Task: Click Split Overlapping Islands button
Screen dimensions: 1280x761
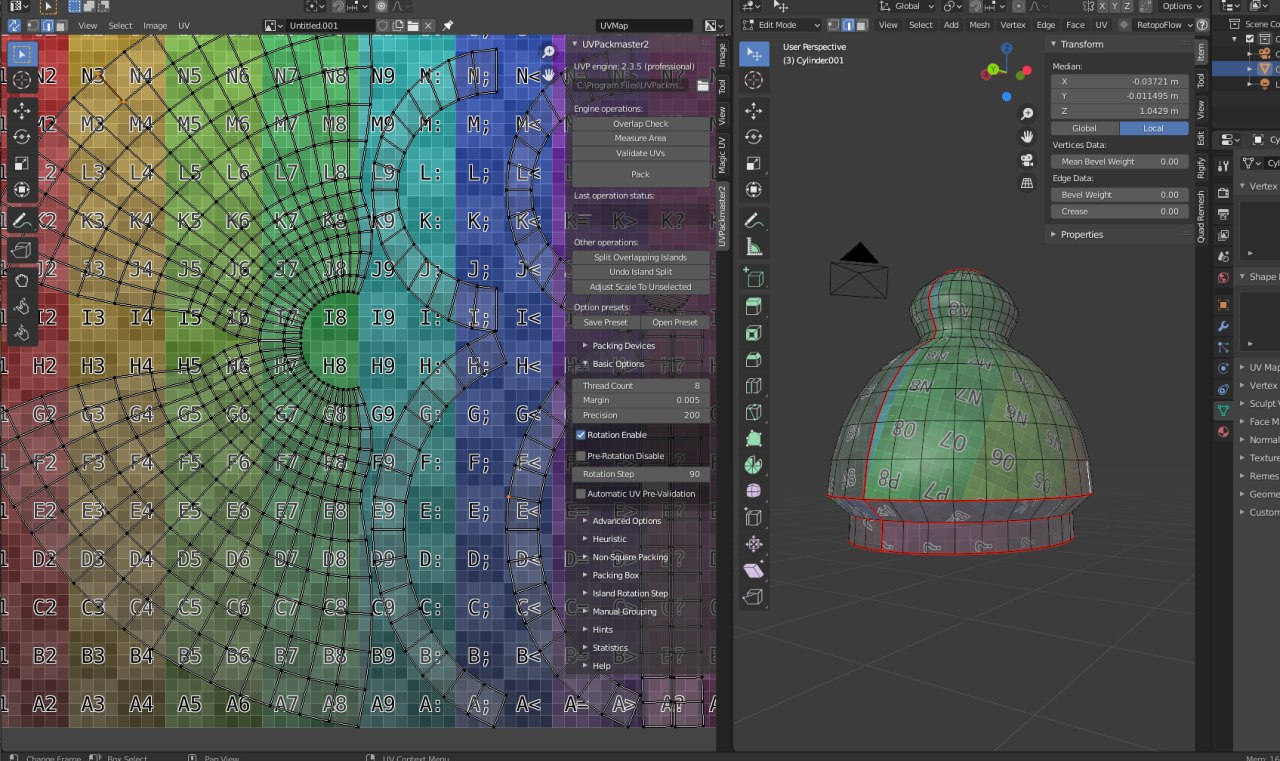Action: pos(641,257)
